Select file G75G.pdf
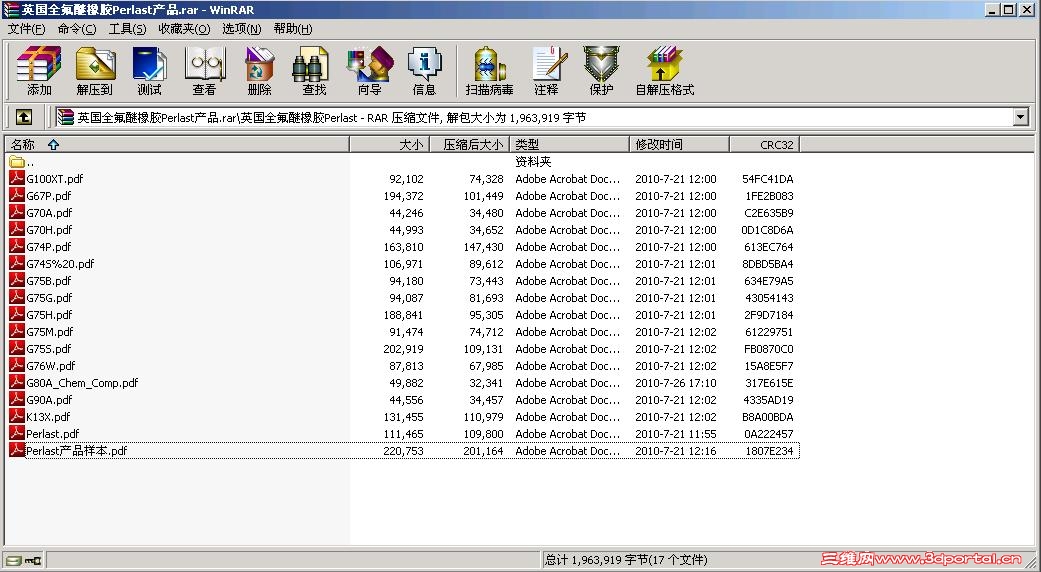This screenshot has width=1041, height=572. (49, 298)
